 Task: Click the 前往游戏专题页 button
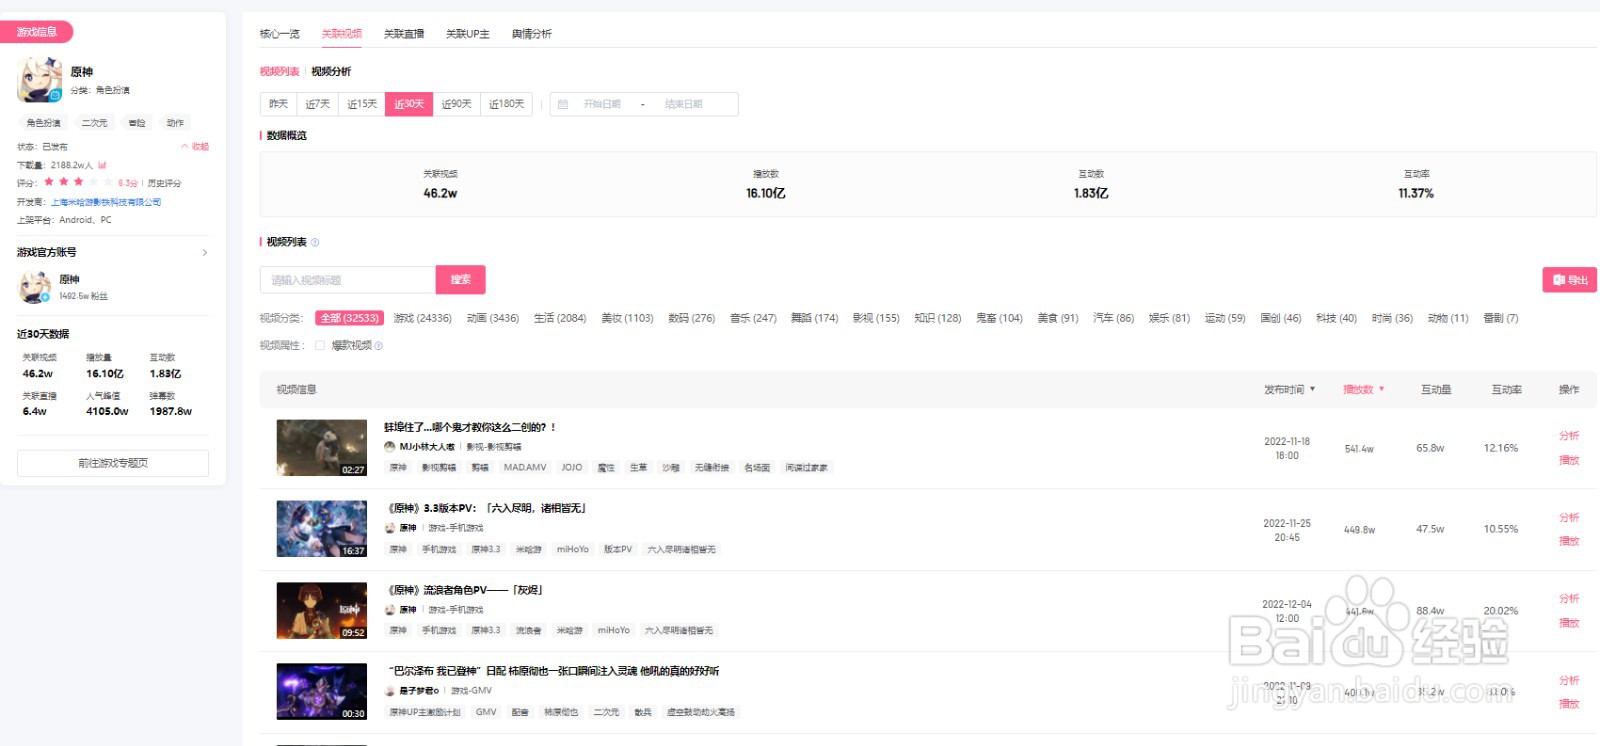pos(113,463)
